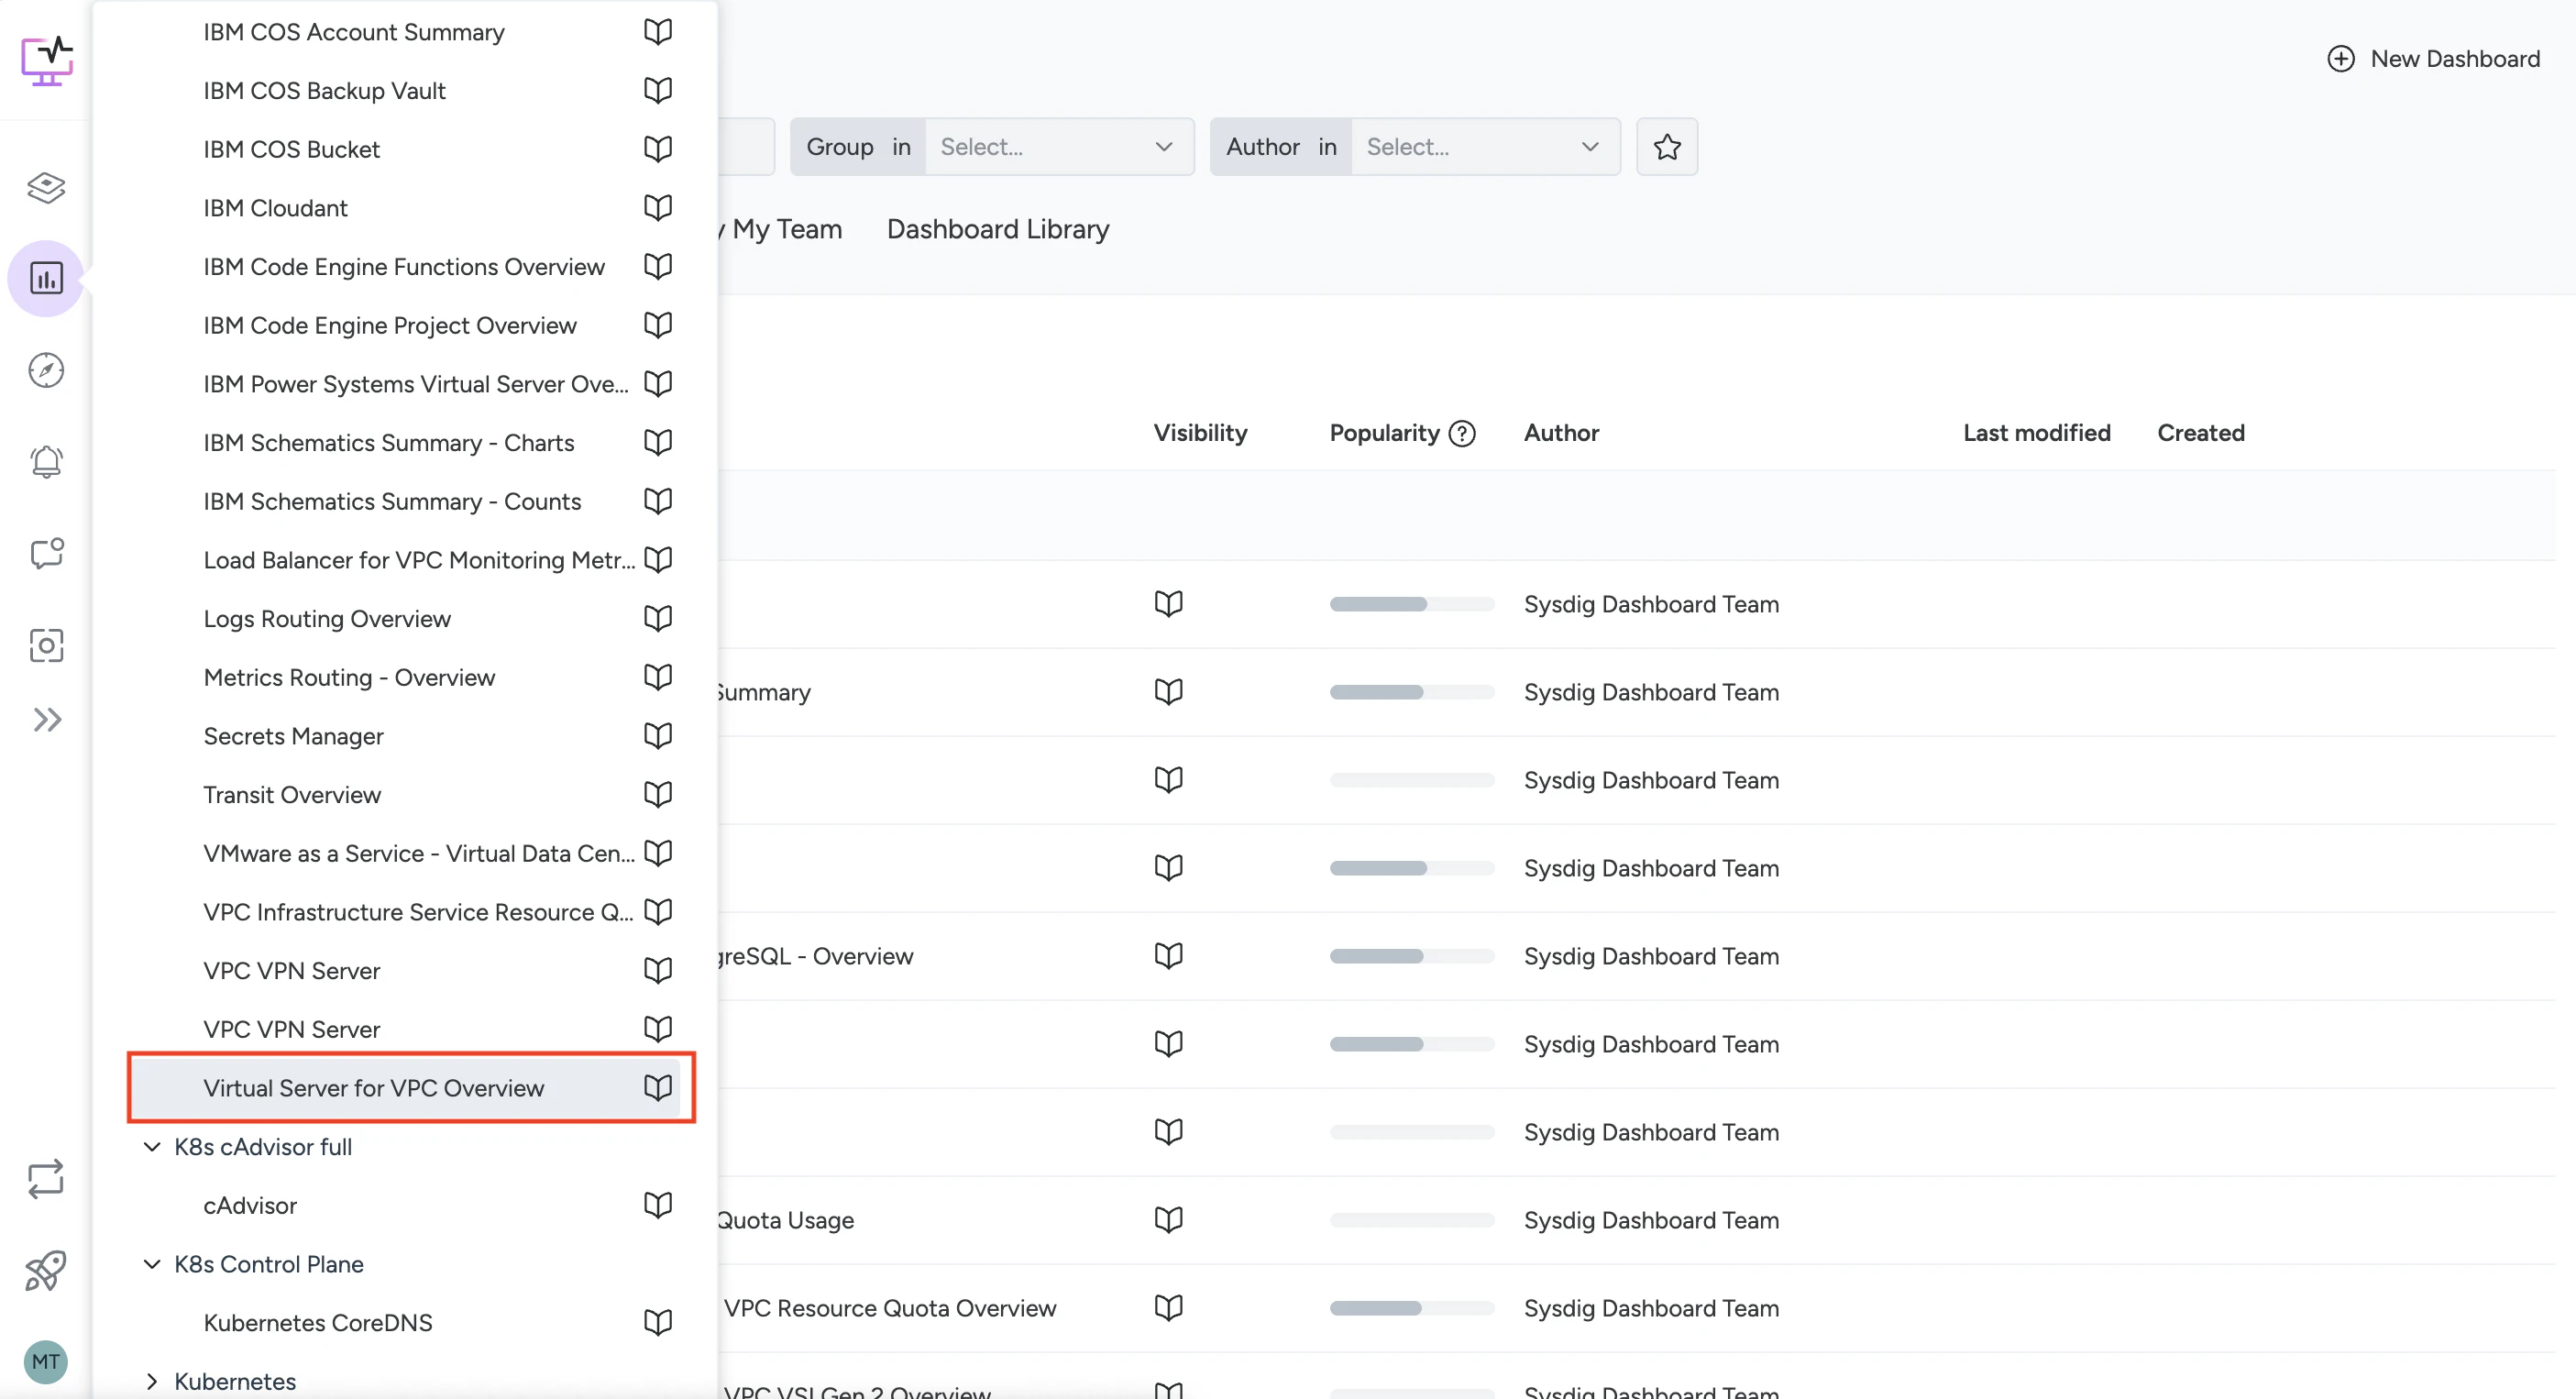Screen dimensions: 2576x1399
Task: Open IBM Schematics Summary - Charts
Action: pos(389,442)
